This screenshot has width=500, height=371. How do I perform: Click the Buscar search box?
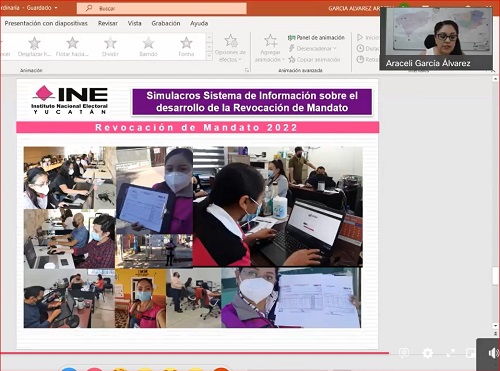[162, 8]
